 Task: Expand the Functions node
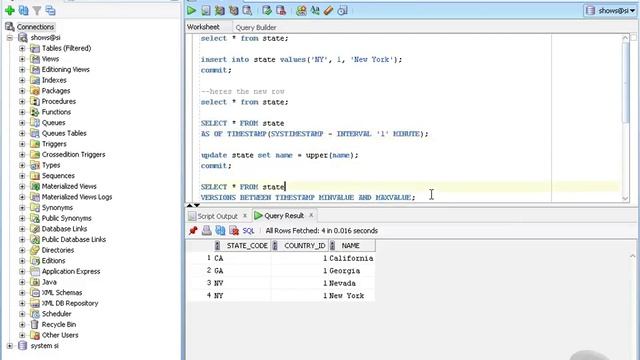point(22,112)
